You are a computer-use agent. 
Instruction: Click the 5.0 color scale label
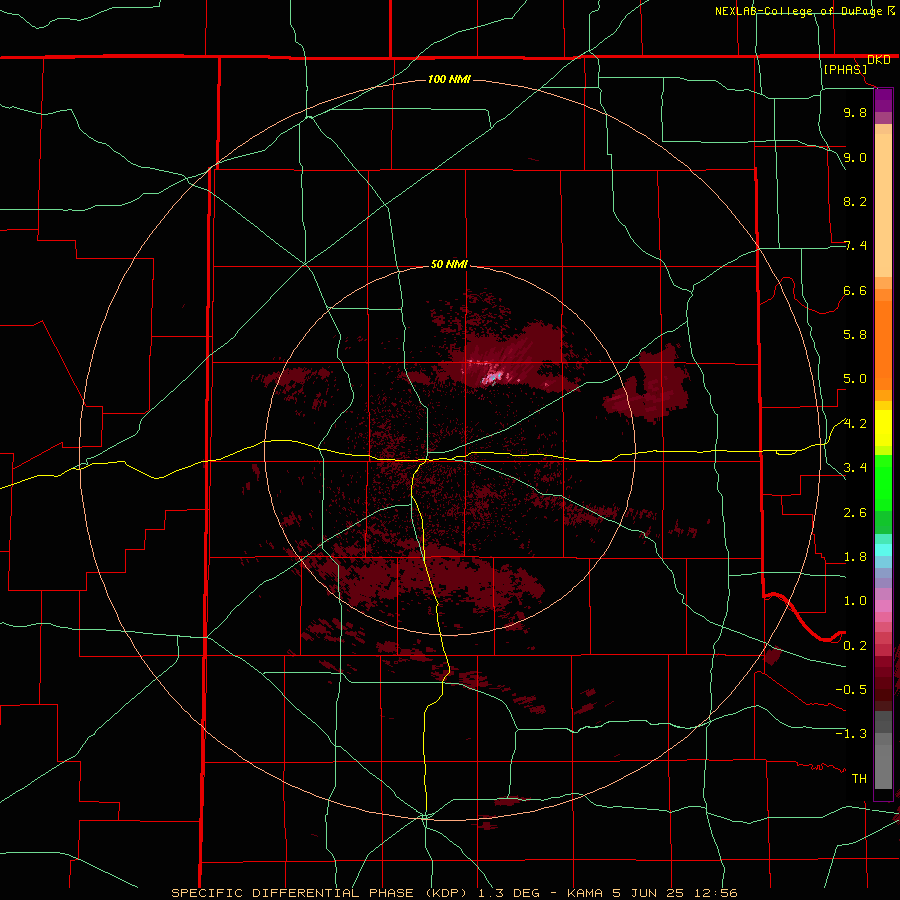(x=855, y=379)
